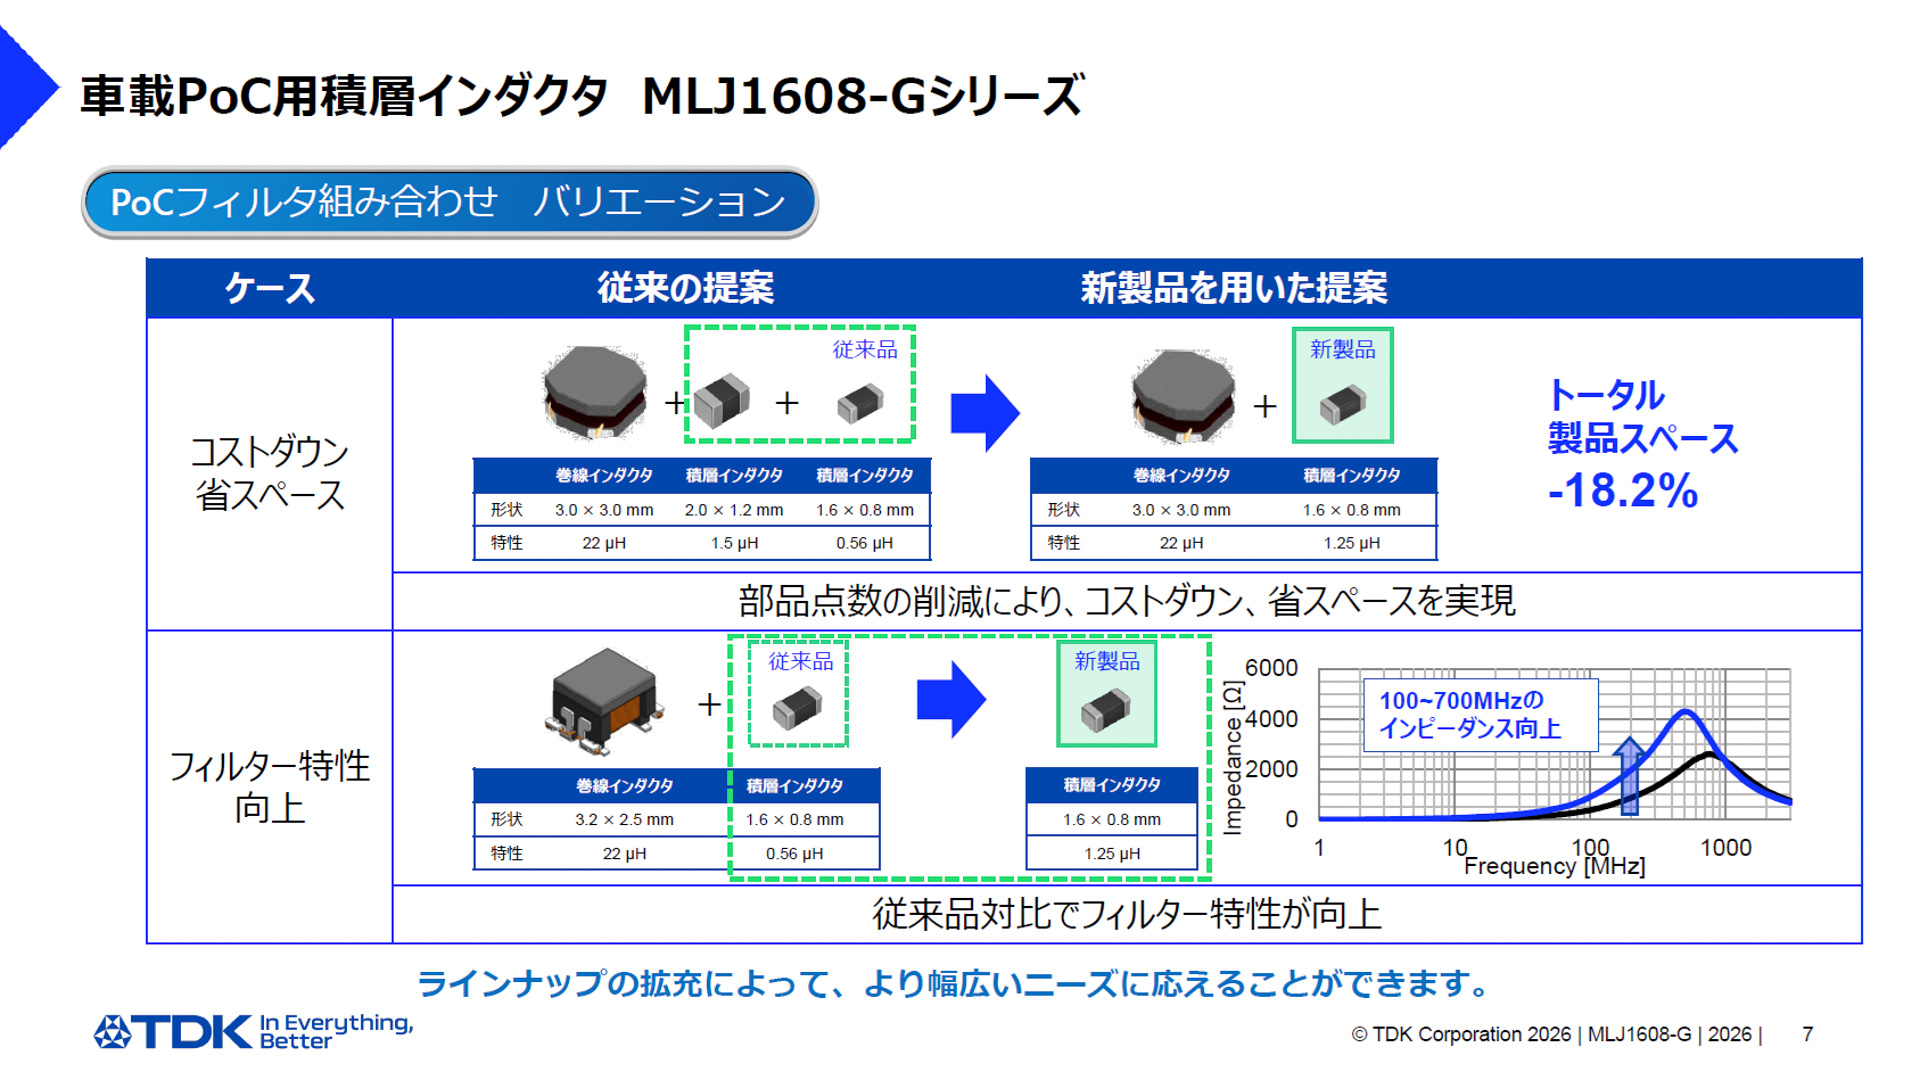The image size is (1920, 1080).
Task: Select the wound inductor image under 従来の提案
Action: click(x=595, y=393)
